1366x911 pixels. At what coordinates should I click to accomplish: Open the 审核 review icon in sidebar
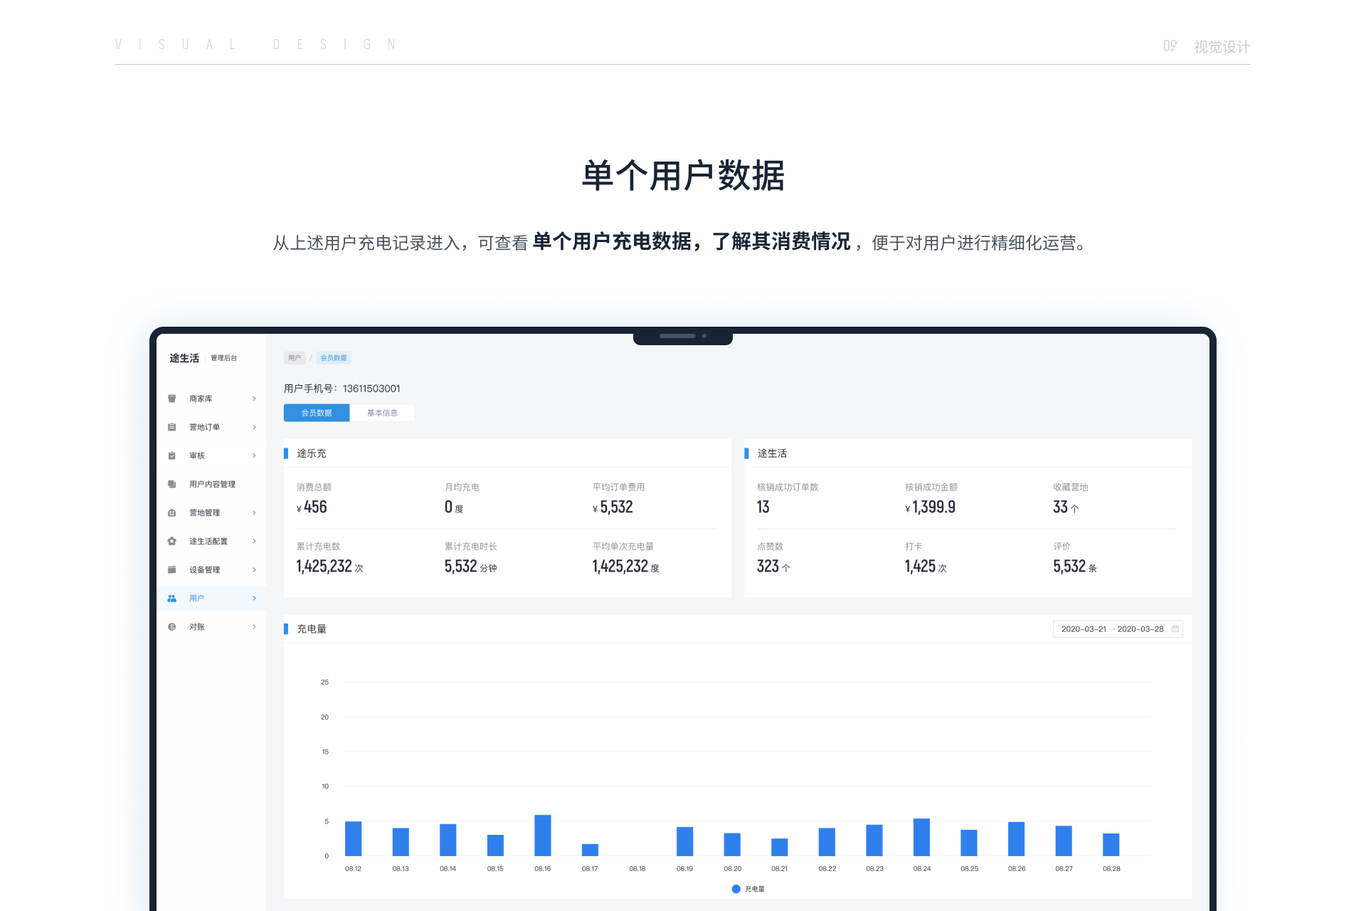(171, 456)
